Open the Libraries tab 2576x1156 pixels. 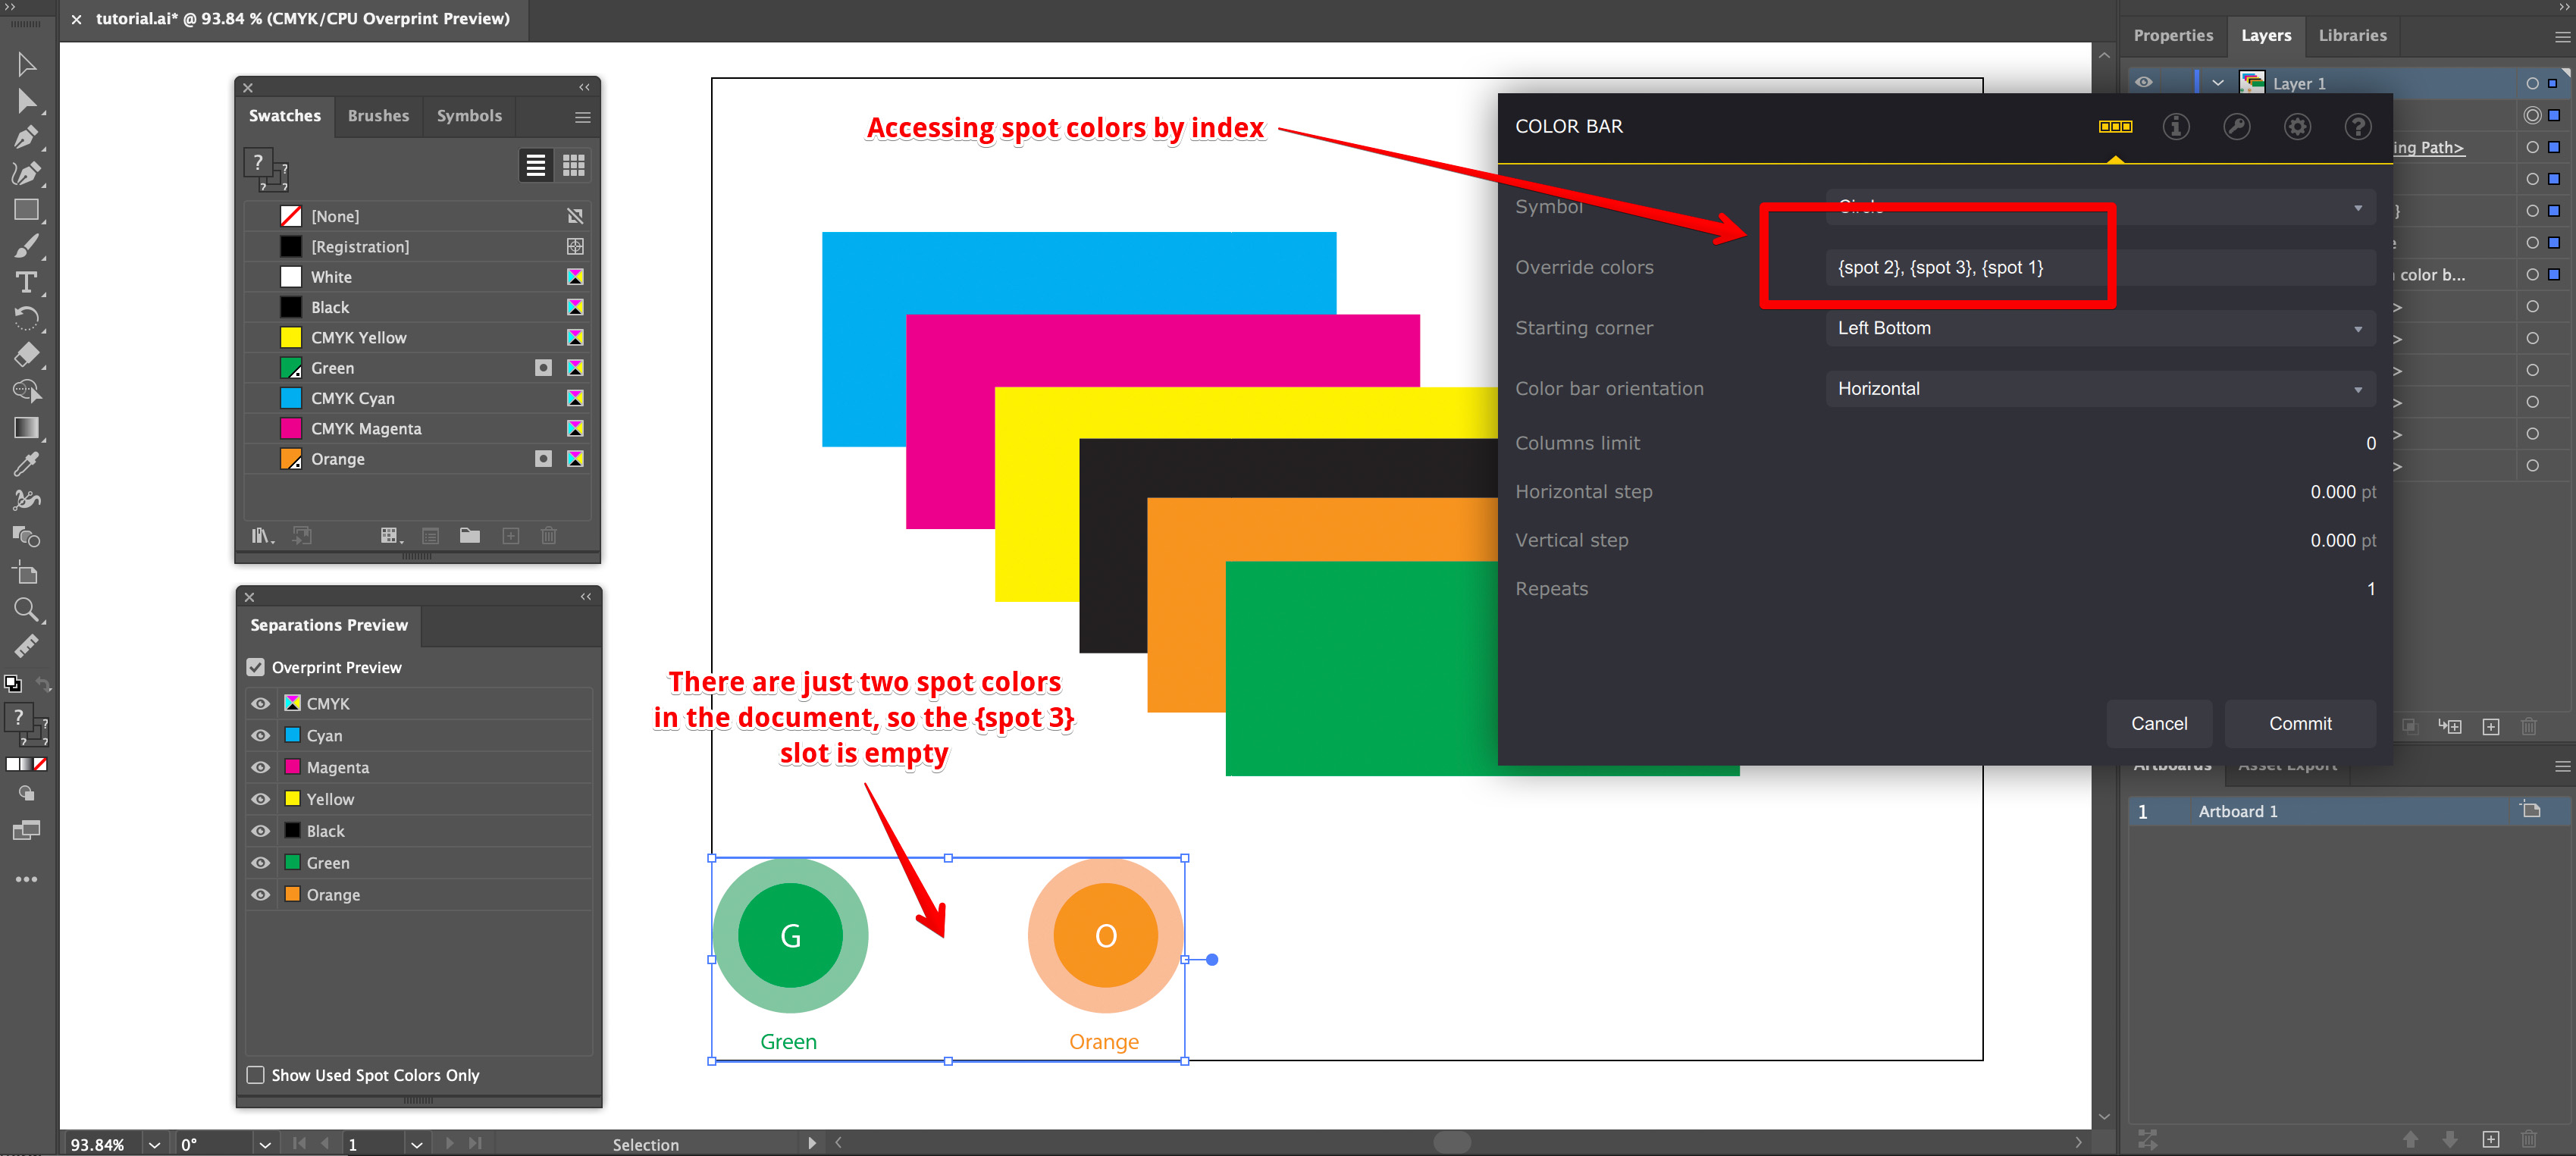click(x=2352, y=35)
